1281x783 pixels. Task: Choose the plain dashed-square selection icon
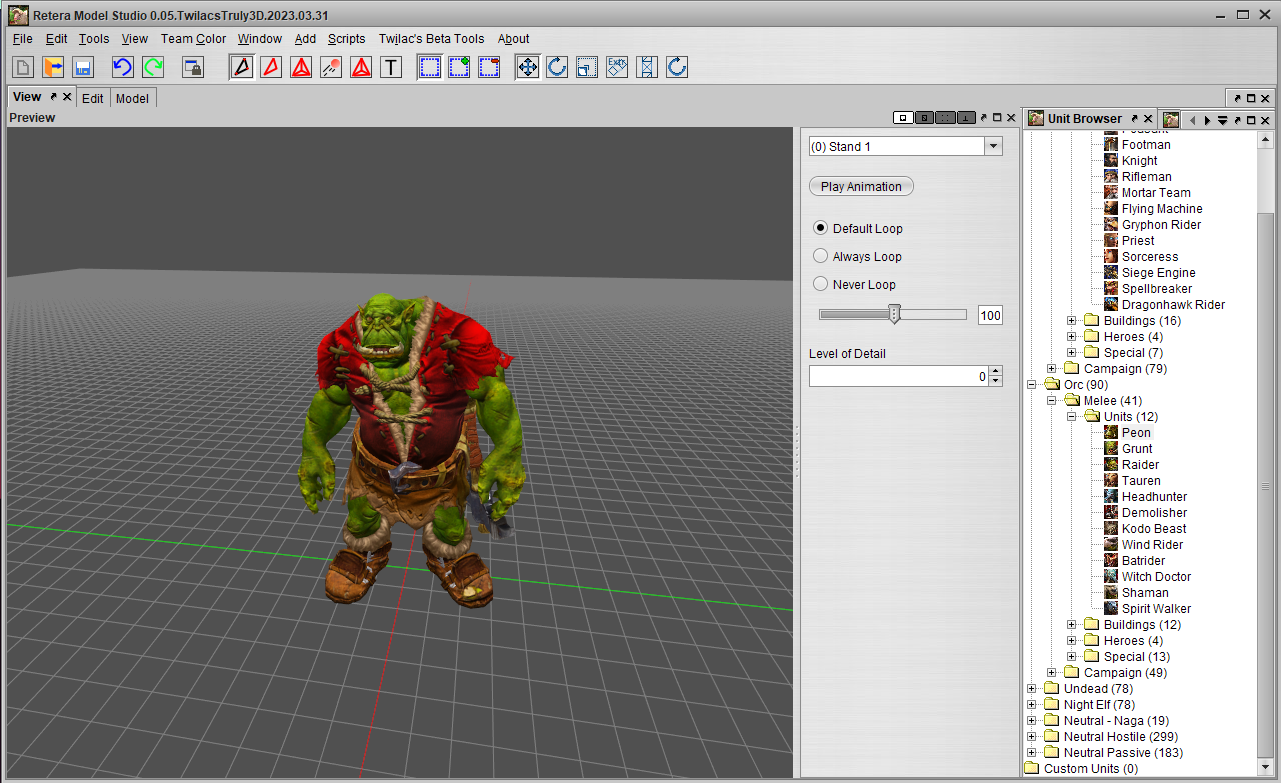(x=429, y=67)
